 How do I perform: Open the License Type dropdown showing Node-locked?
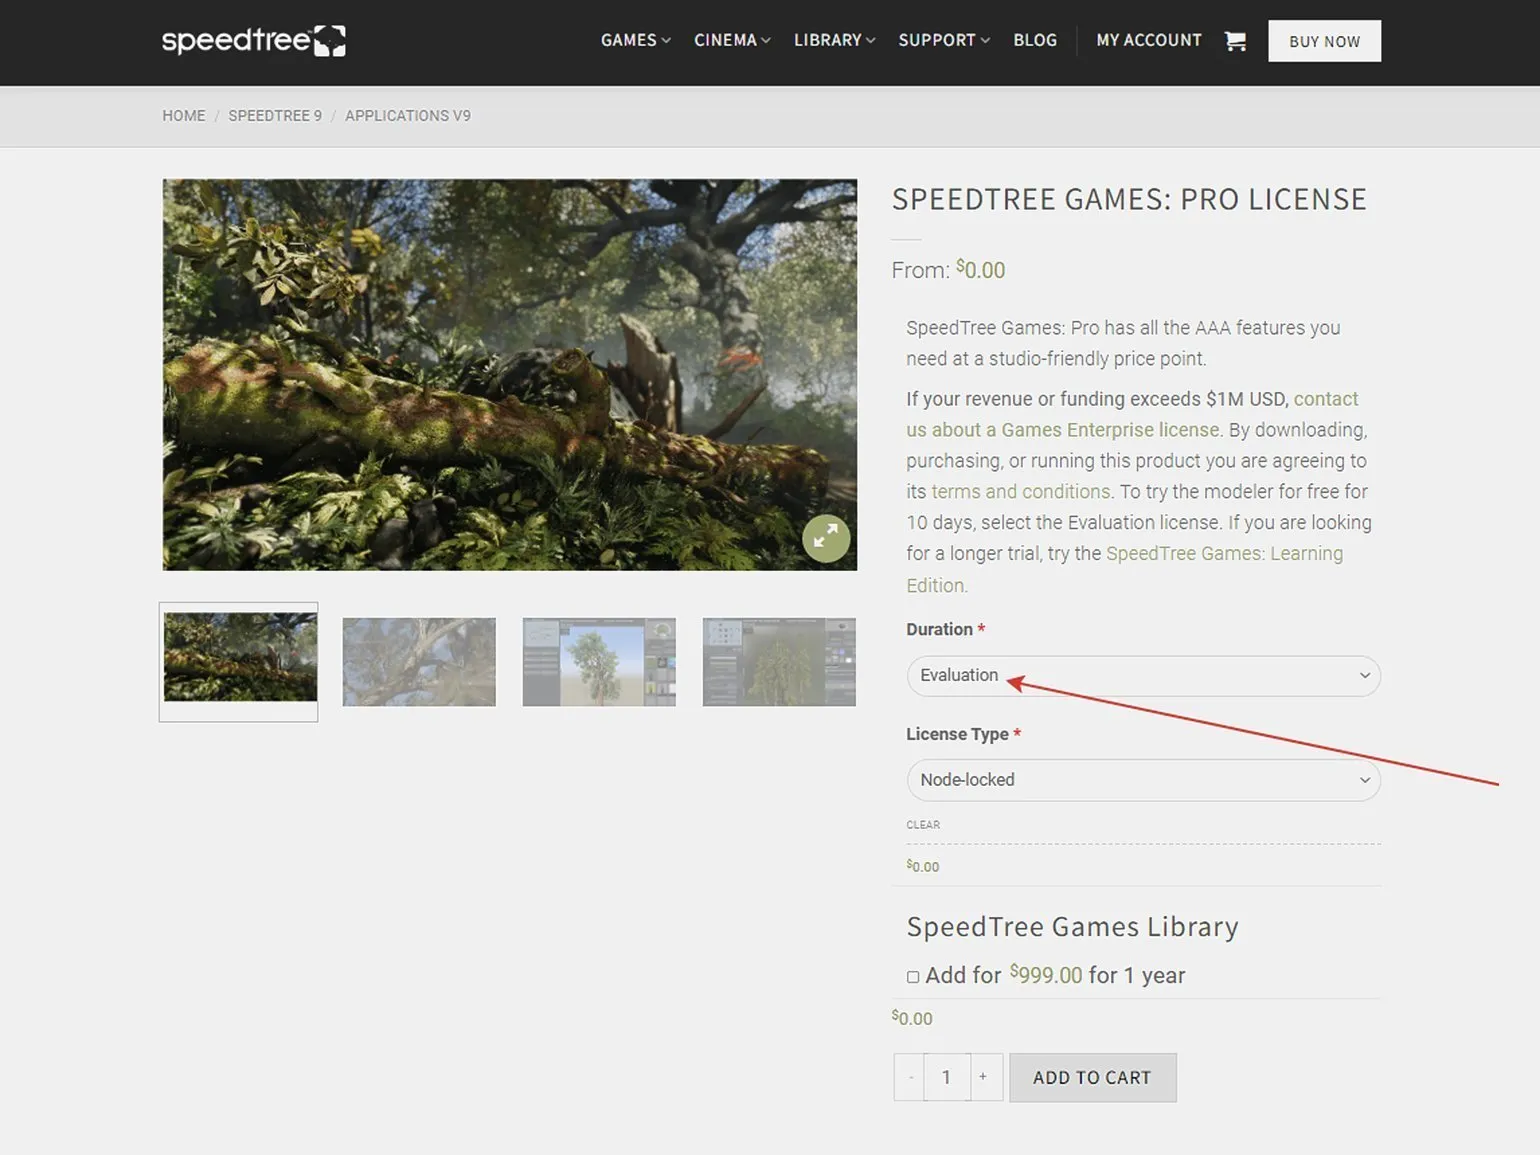click(1143, 780)
